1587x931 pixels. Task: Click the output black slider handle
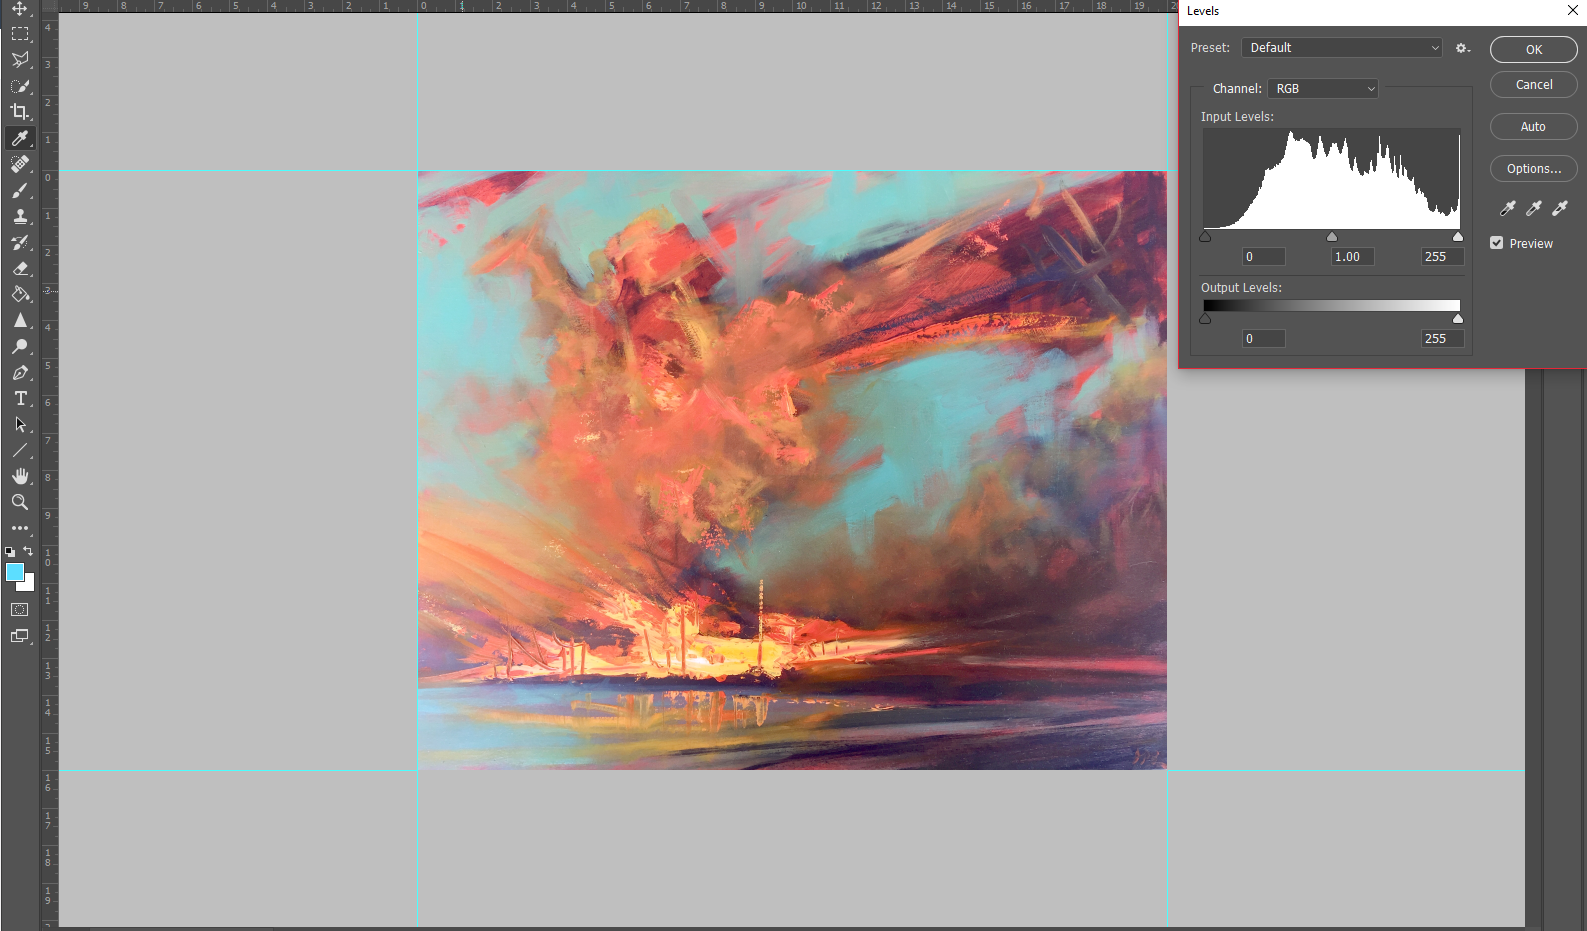pos(1205,319)
